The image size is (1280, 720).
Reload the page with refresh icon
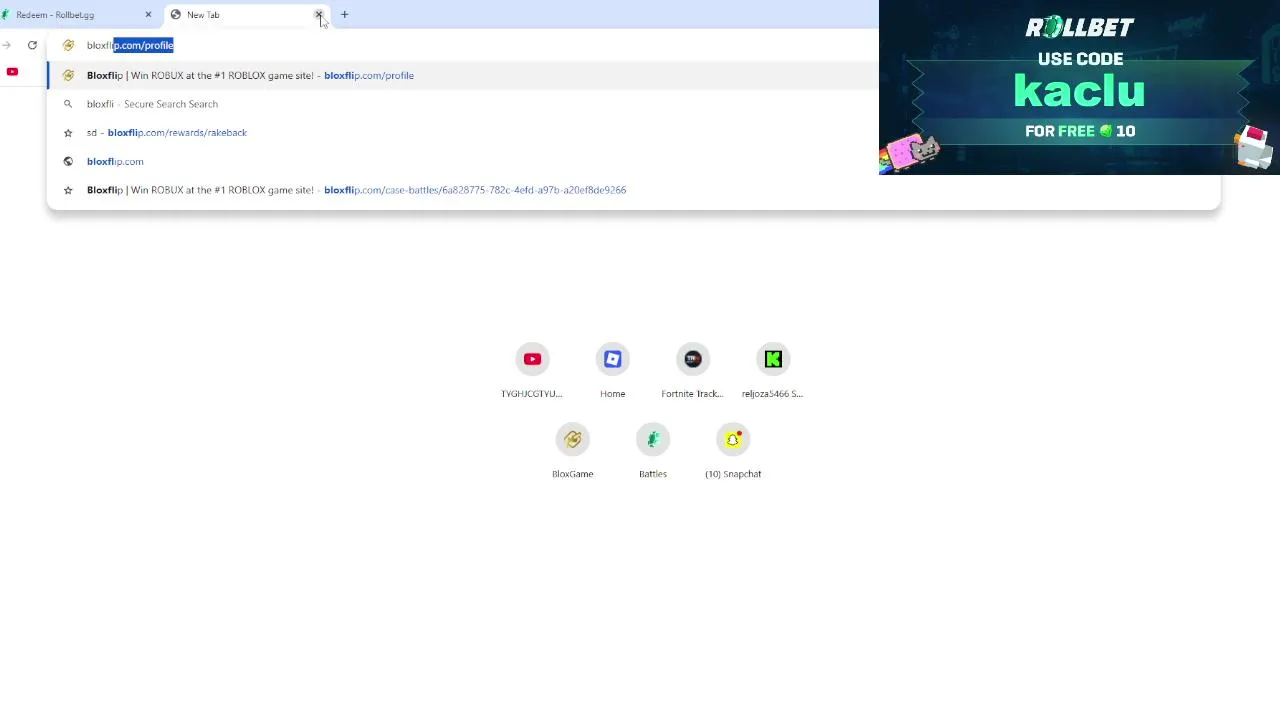coord(32,45)
